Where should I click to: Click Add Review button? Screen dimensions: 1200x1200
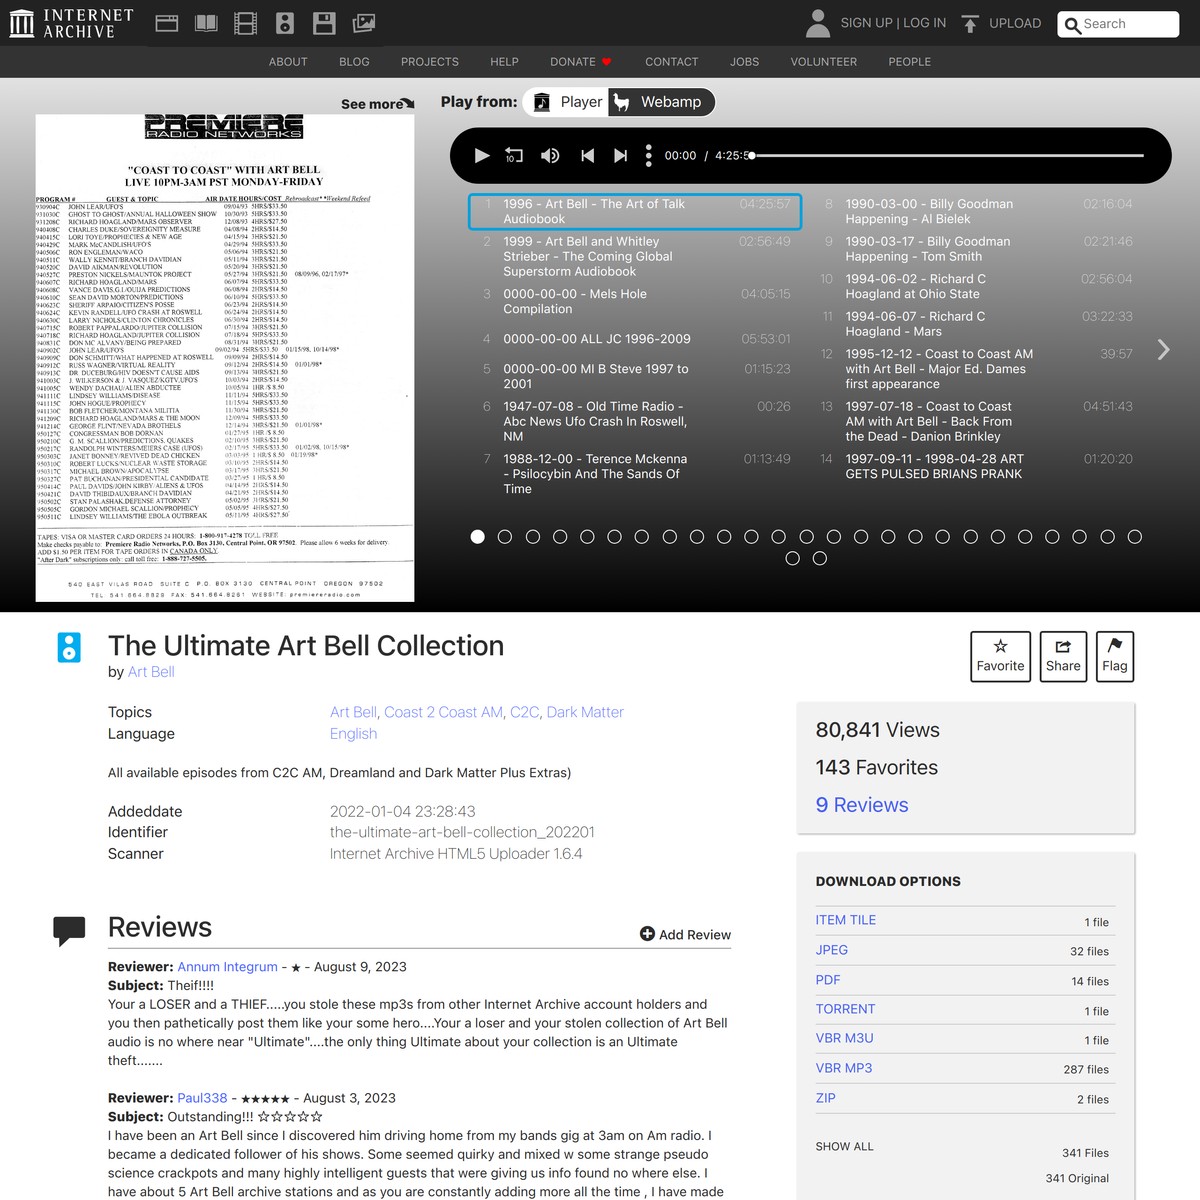pos(685,934)
